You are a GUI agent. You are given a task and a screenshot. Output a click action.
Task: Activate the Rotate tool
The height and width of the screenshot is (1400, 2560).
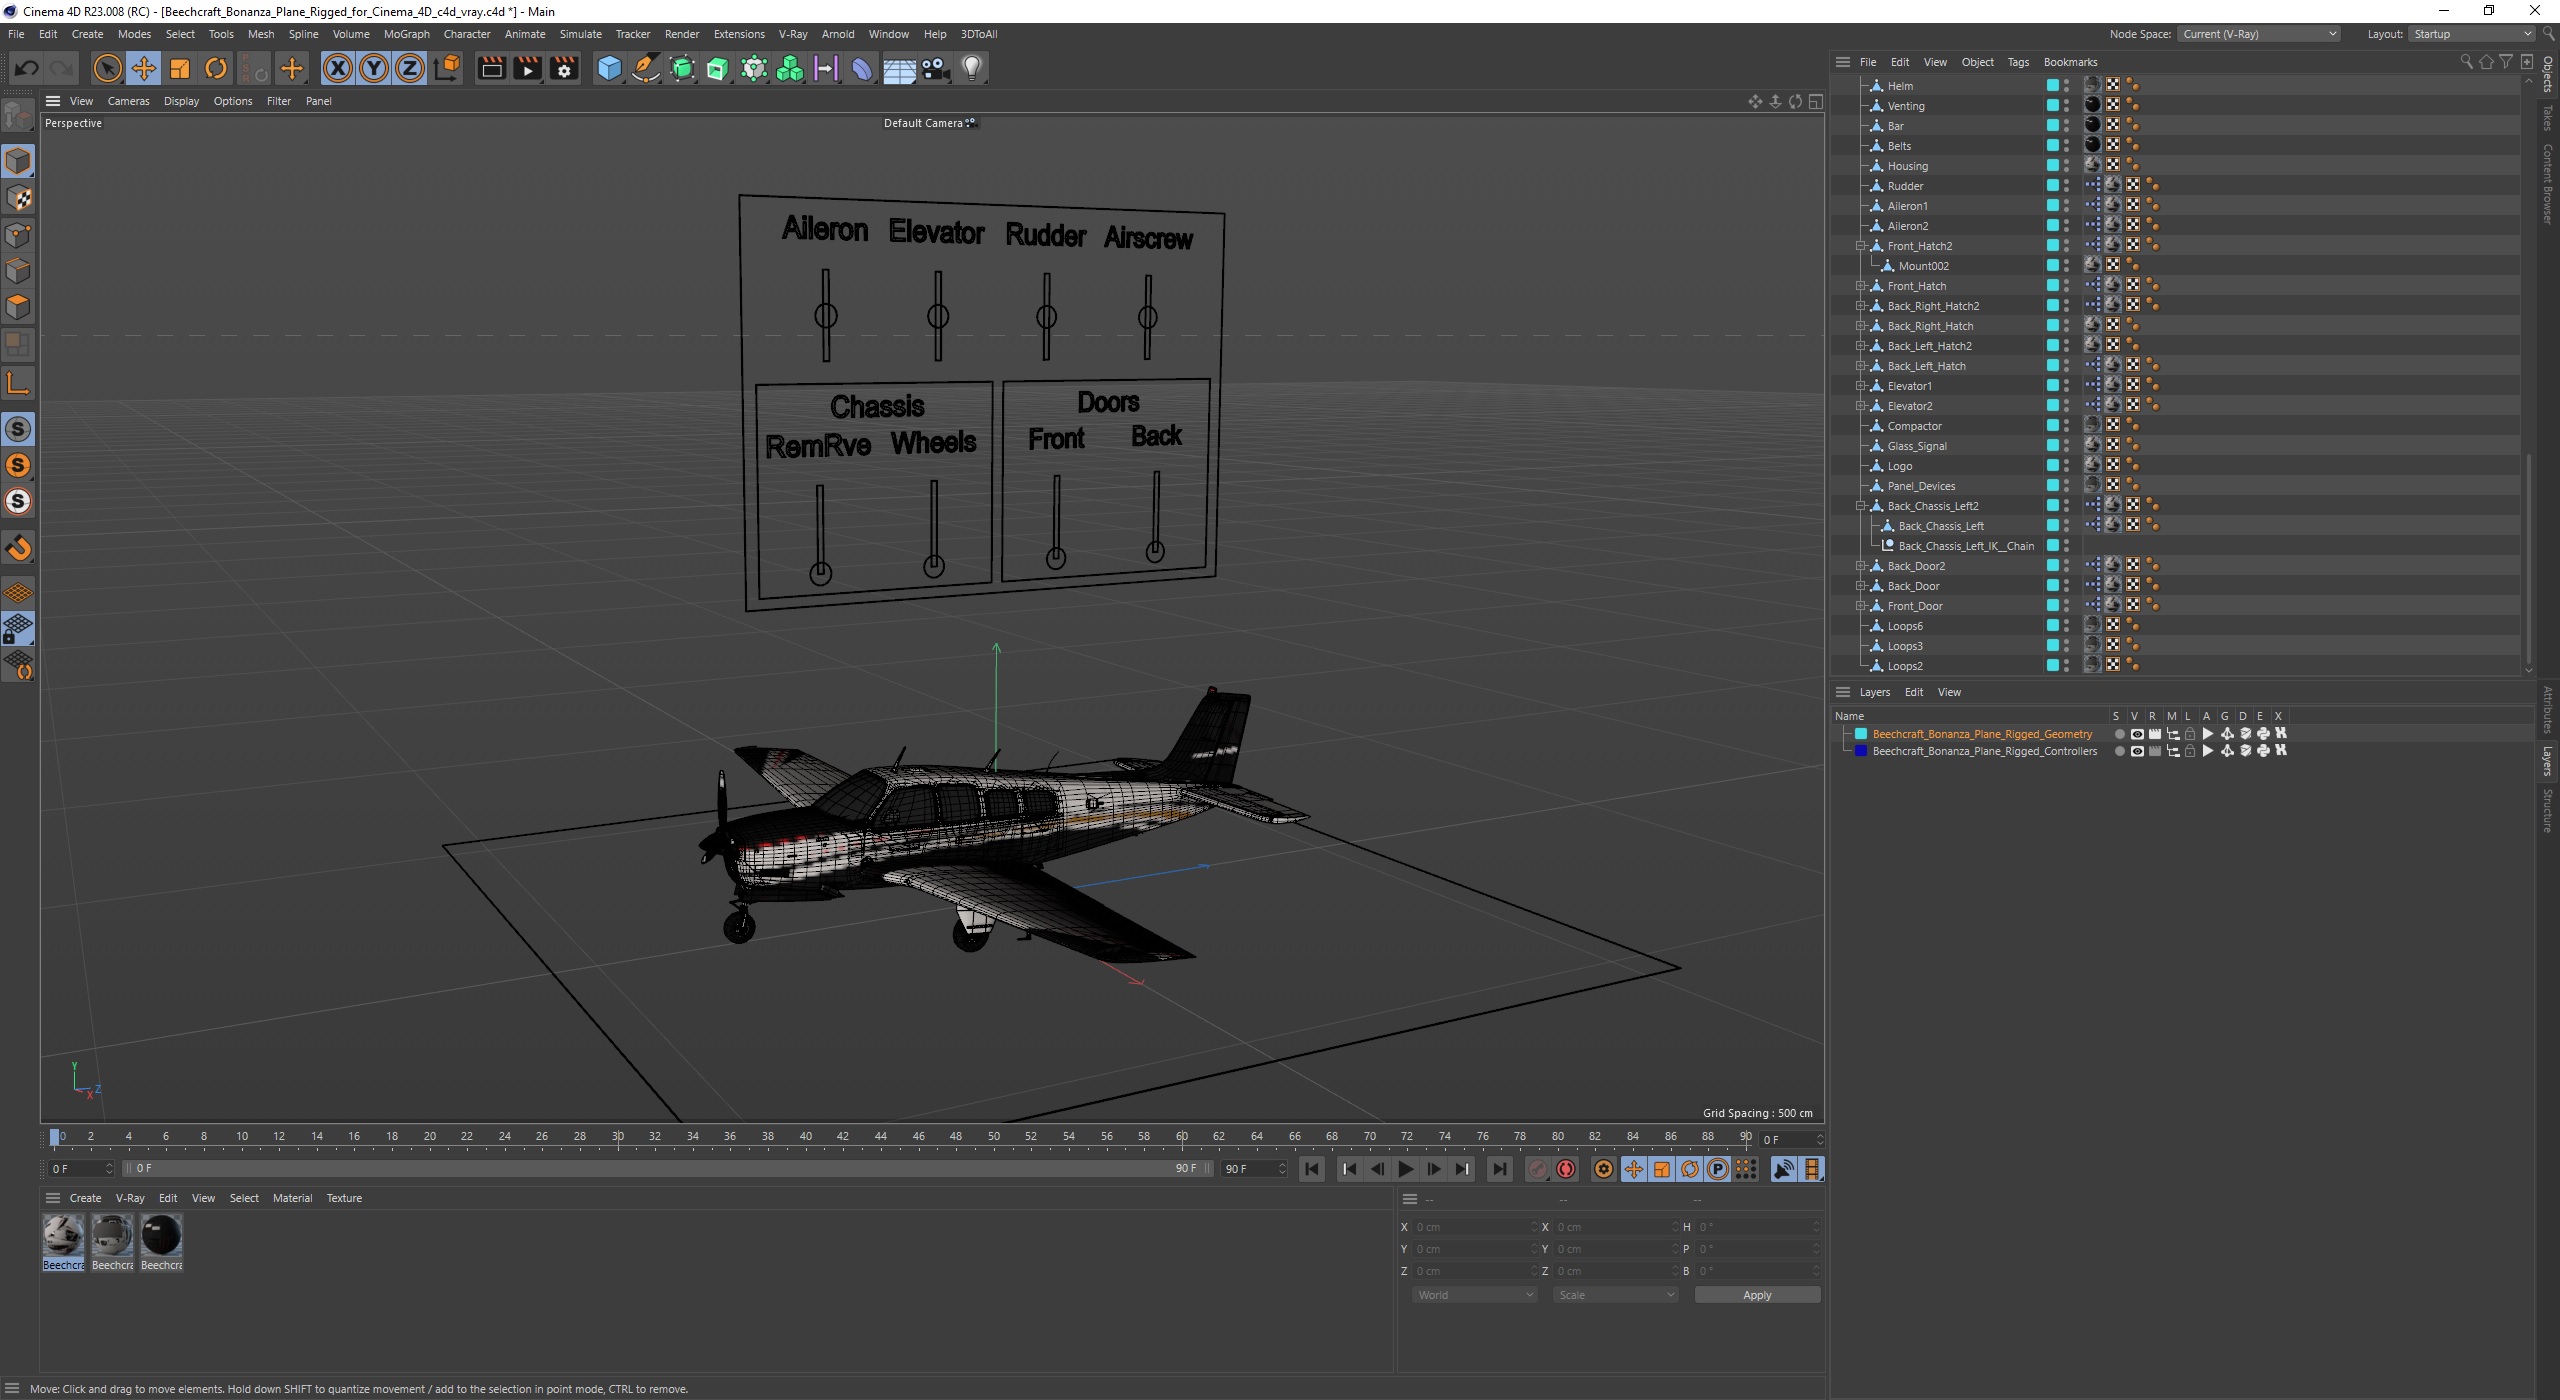point(215,68)
